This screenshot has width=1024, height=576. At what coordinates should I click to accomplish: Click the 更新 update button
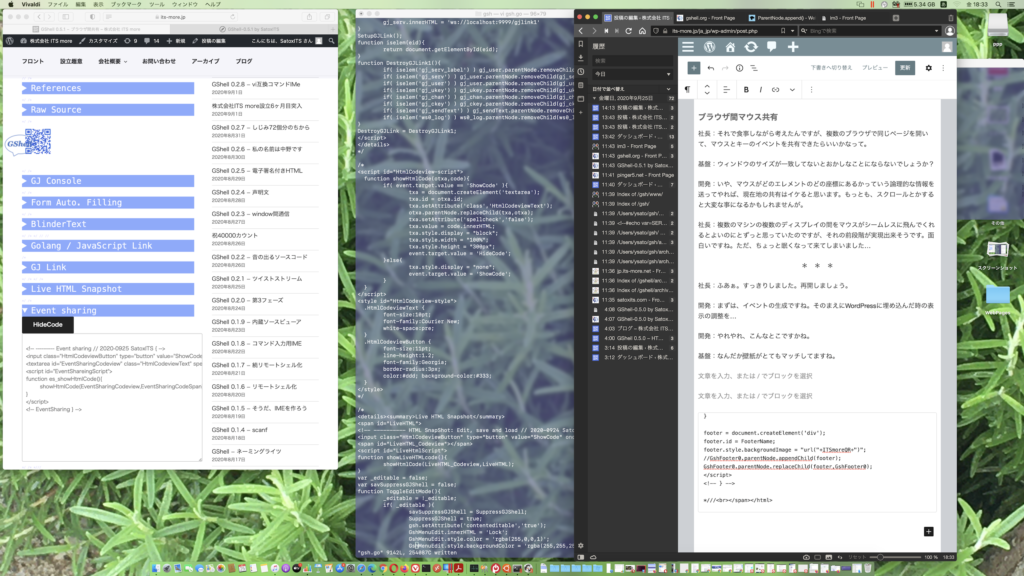(905, 68)
